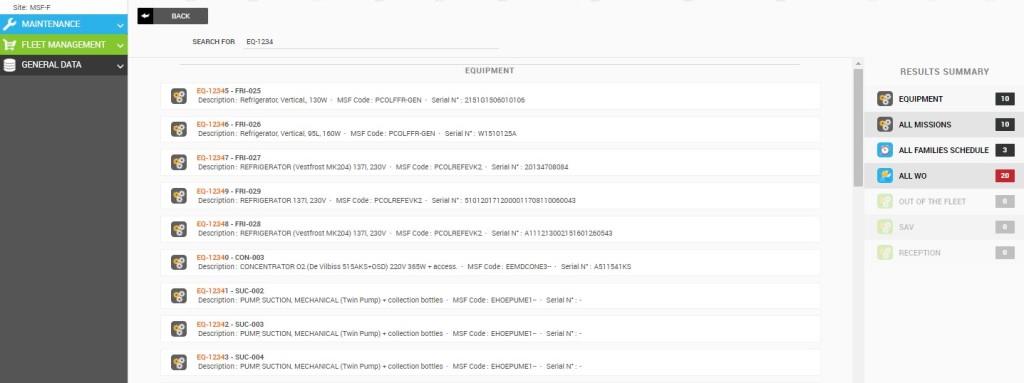Open equipment link EQ-12345 - FRI-025
1024x383 pixels.
pyautogui.click(x=229, y=91)
